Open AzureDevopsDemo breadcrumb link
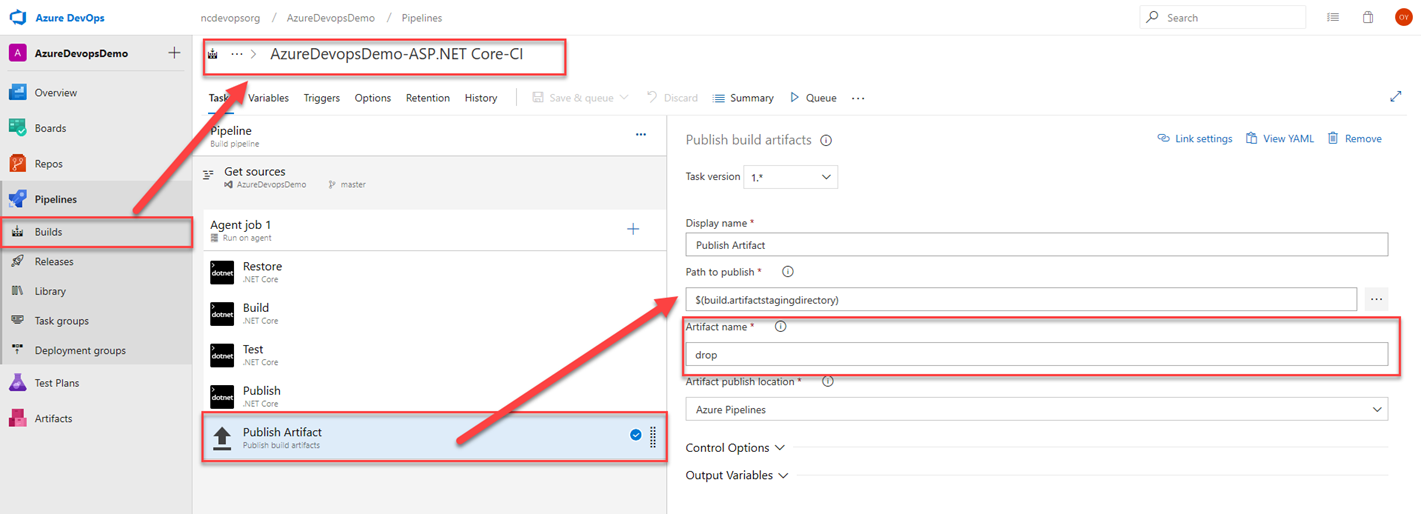 (331, 18)
